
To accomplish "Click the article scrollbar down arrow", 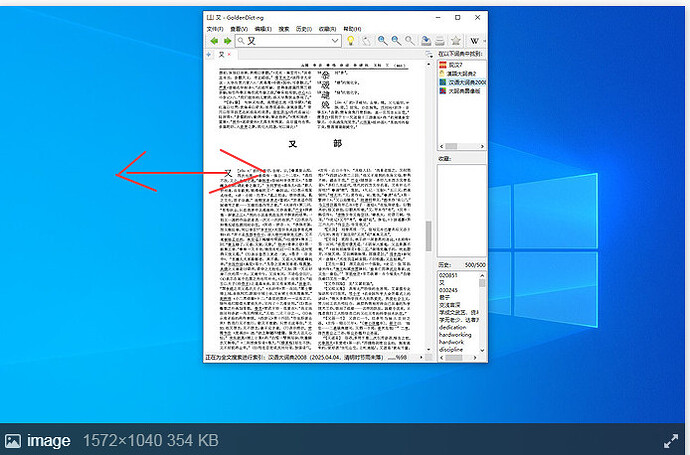I will pyautogui.click(x=429, y=349).
